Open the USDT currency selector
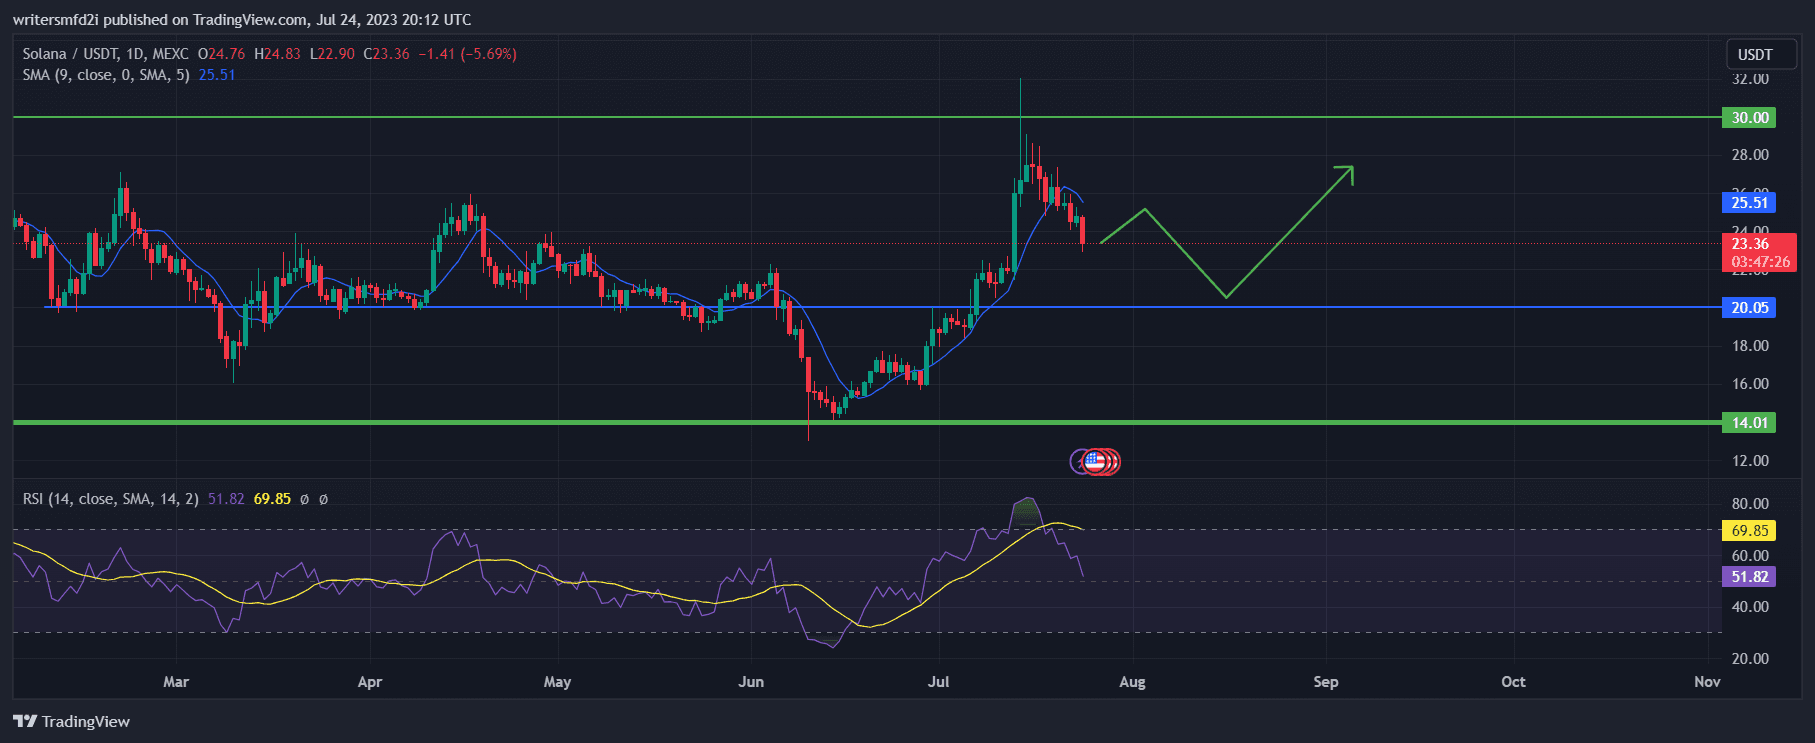Image resolution: width=1815 pixels, height=743 pixels. (1754, 54)
